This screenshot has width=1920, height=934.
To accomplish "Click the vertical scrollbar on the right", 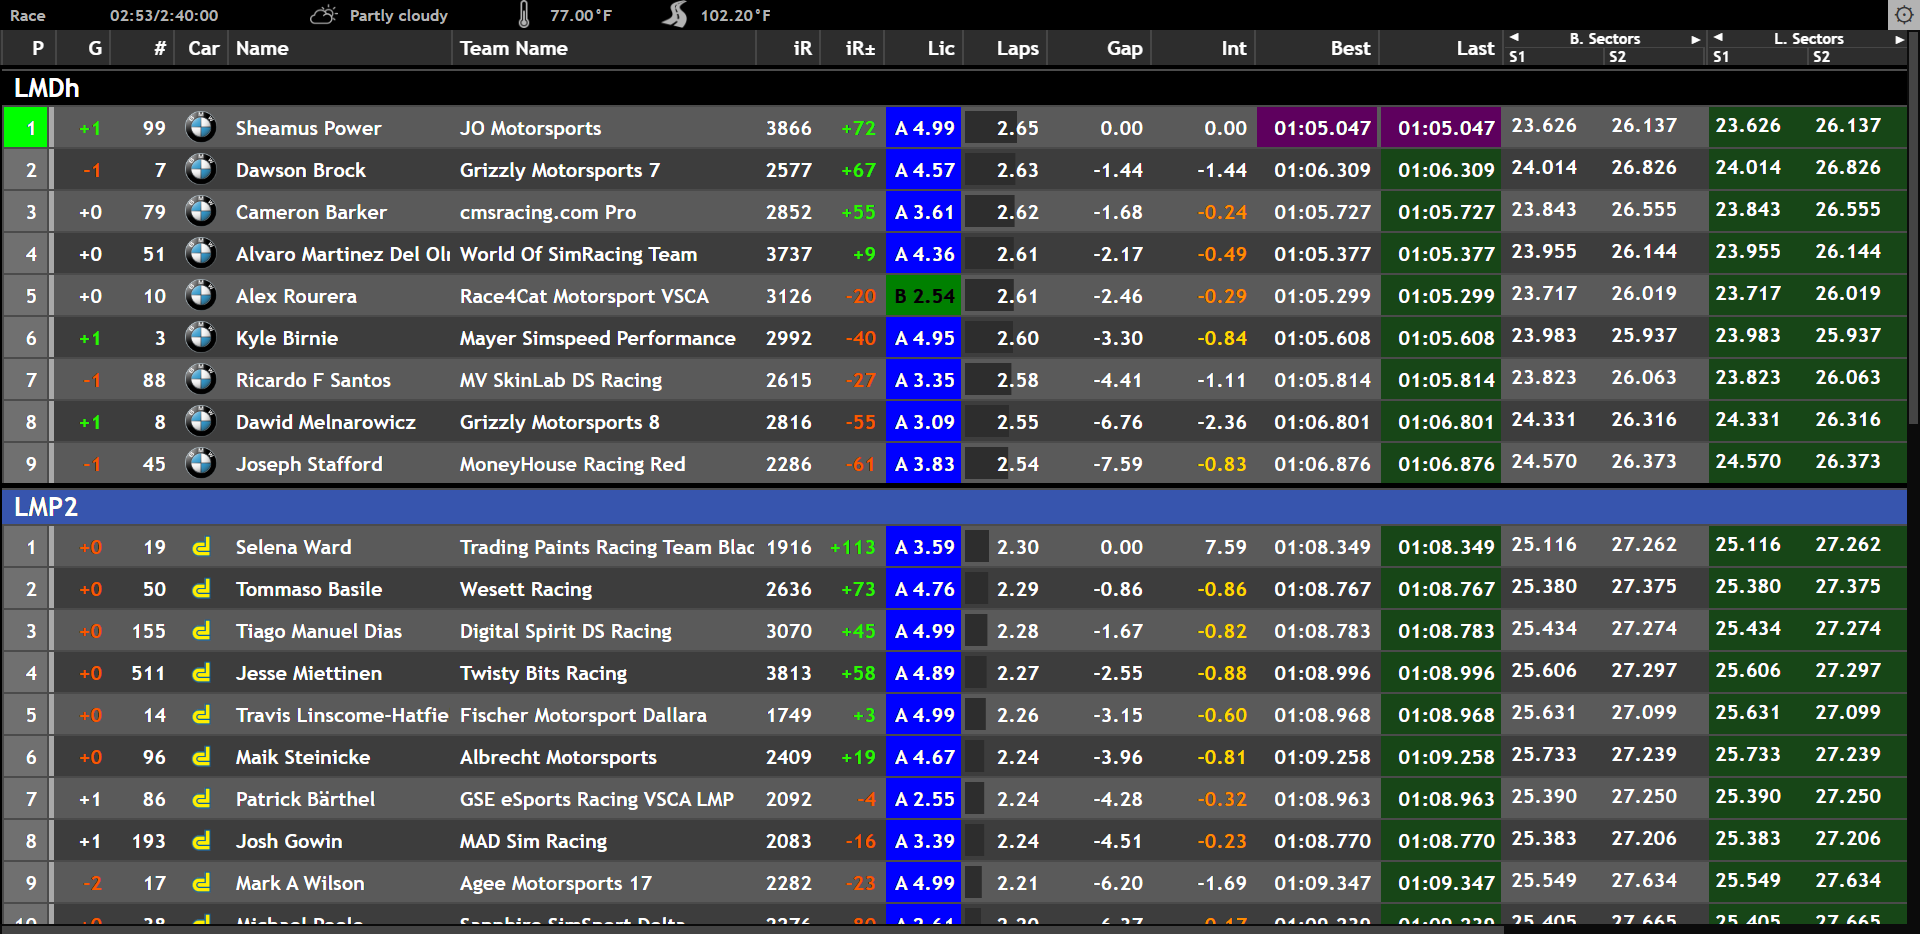I will click(1913, 250).
